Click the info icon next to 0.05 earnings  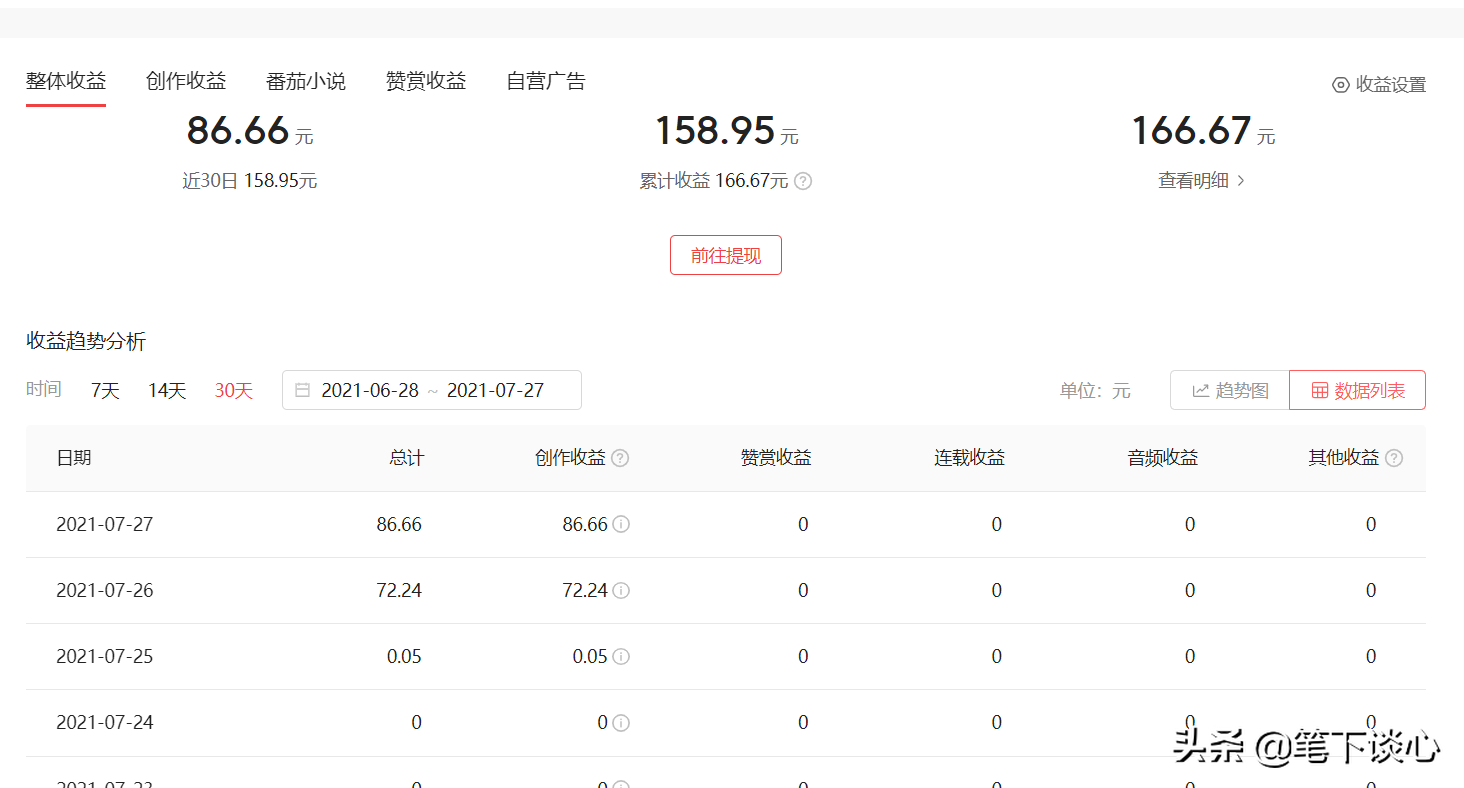(x=621, y=656)
